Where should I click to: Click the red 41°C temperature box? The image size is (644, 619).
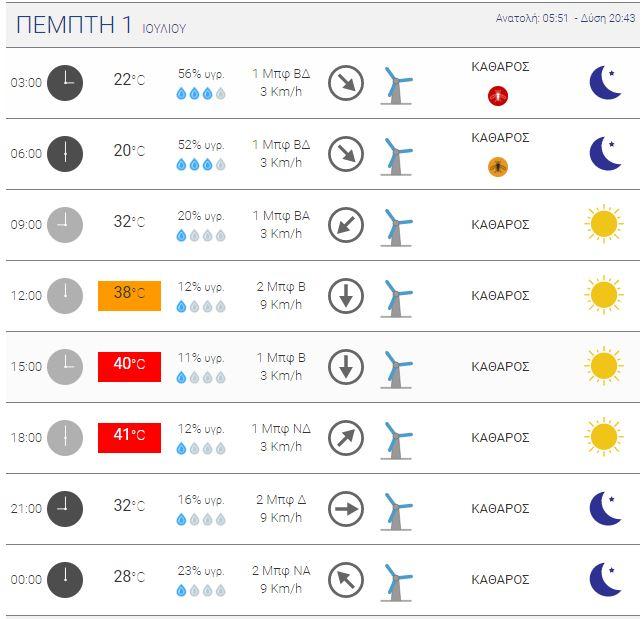coord(129,438)
